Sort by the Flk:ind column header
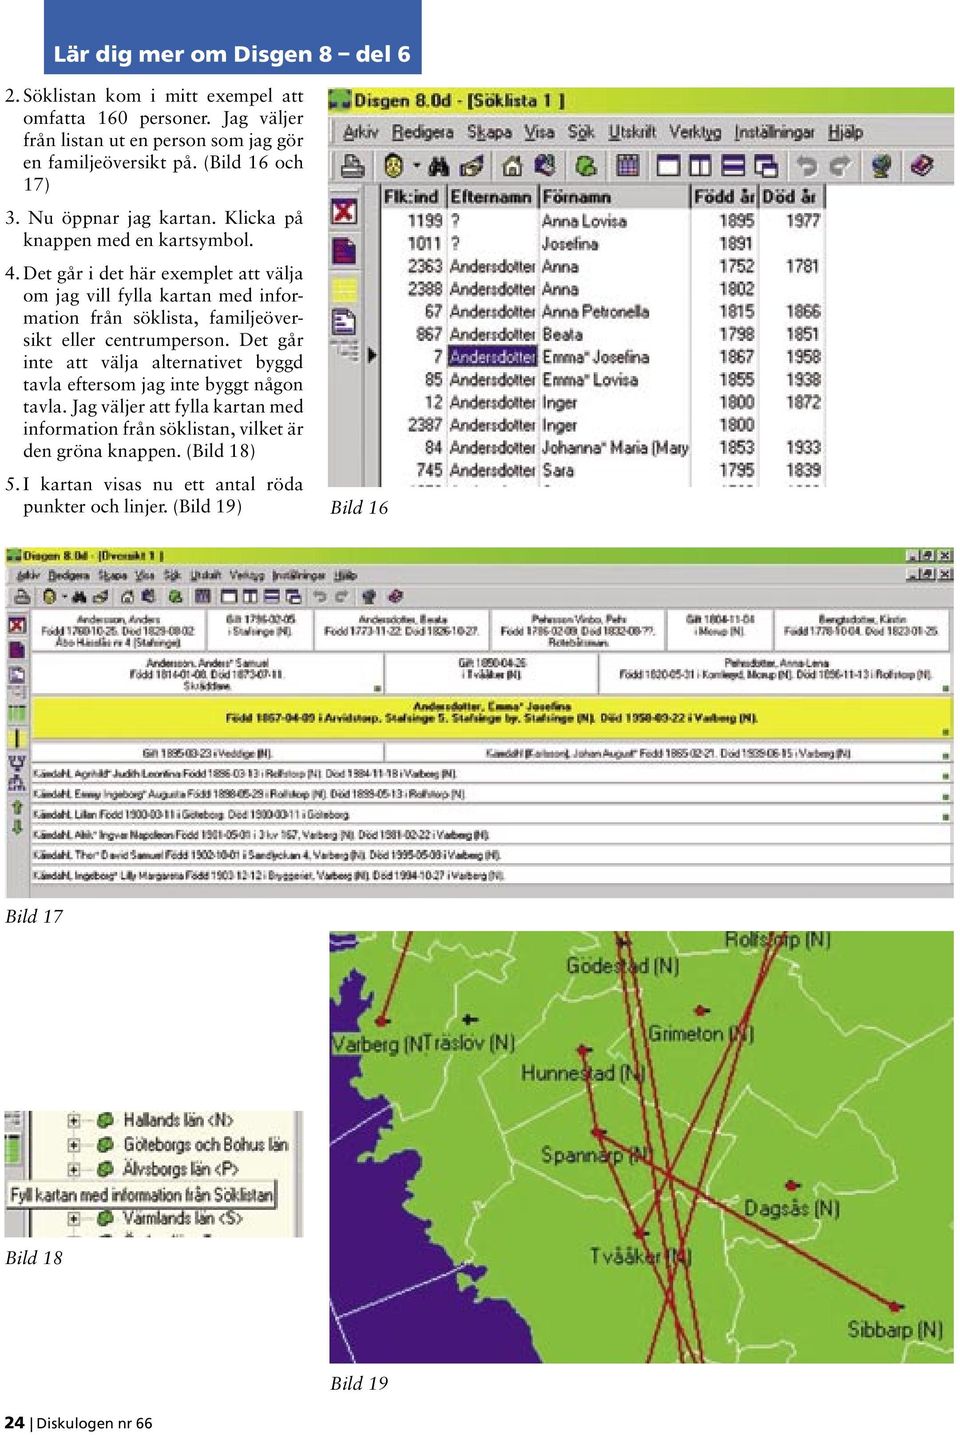Image resolution: width=960 pixels, height=1435 pixels. pos(412,197)
